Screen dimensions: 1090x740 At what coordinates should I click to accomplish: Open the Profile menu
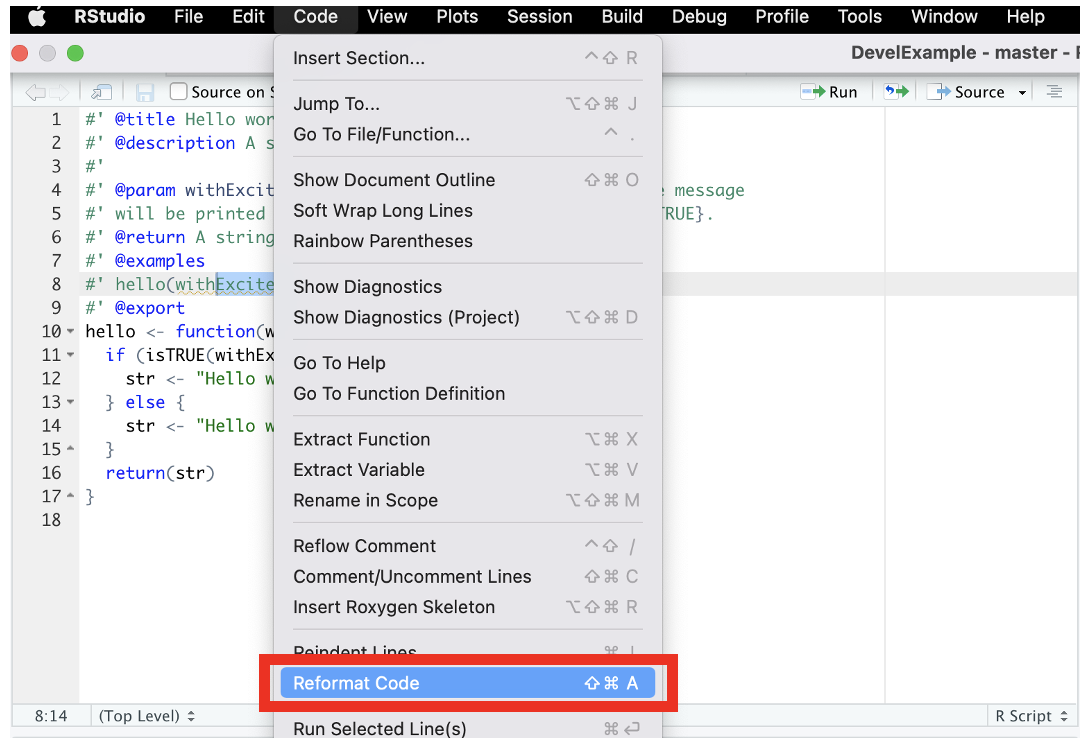(x=782, y=17)
